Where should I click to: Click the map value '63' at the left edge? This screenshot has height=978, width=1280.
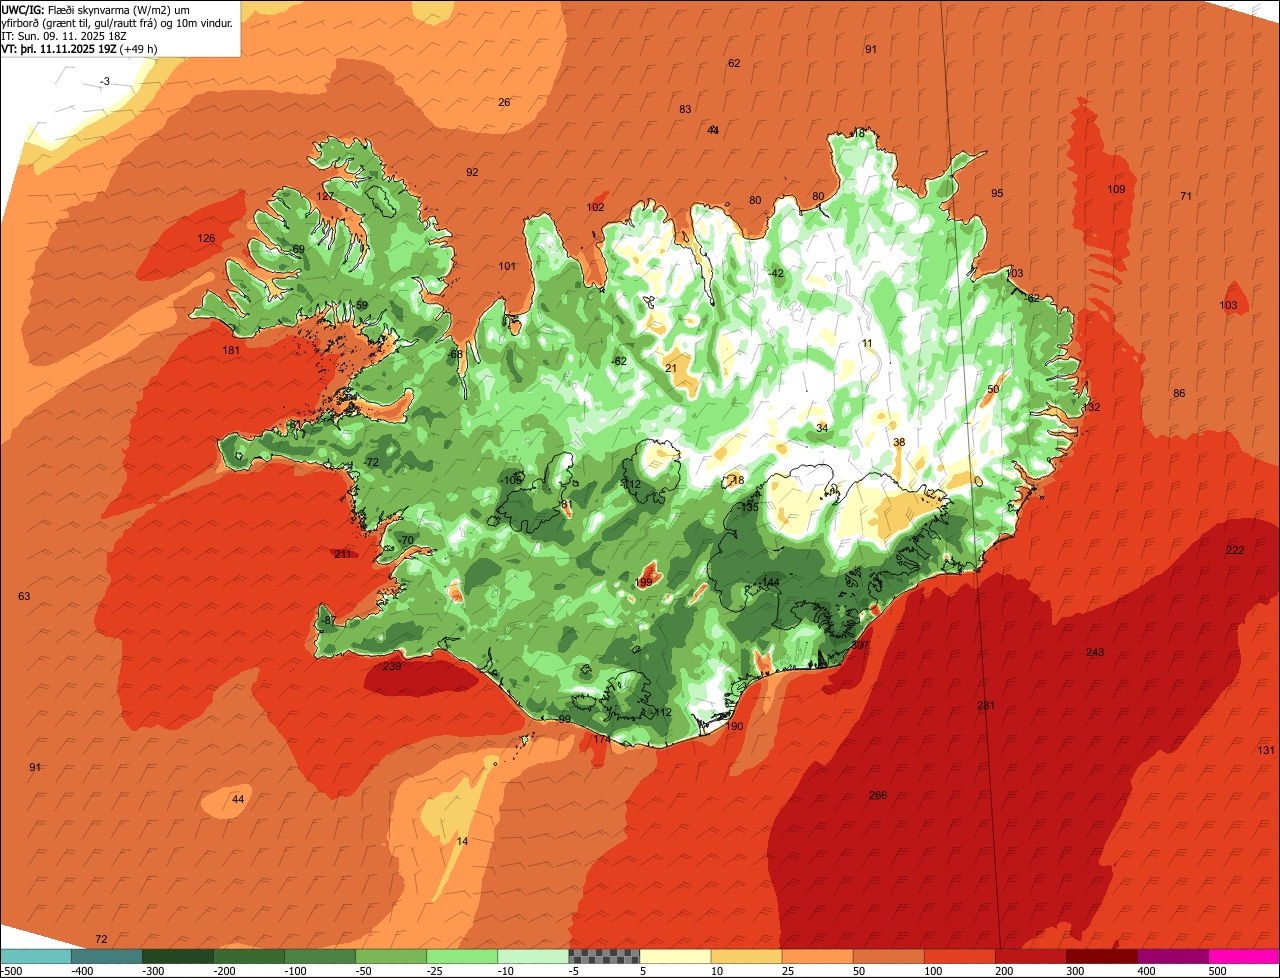[24, 597]
